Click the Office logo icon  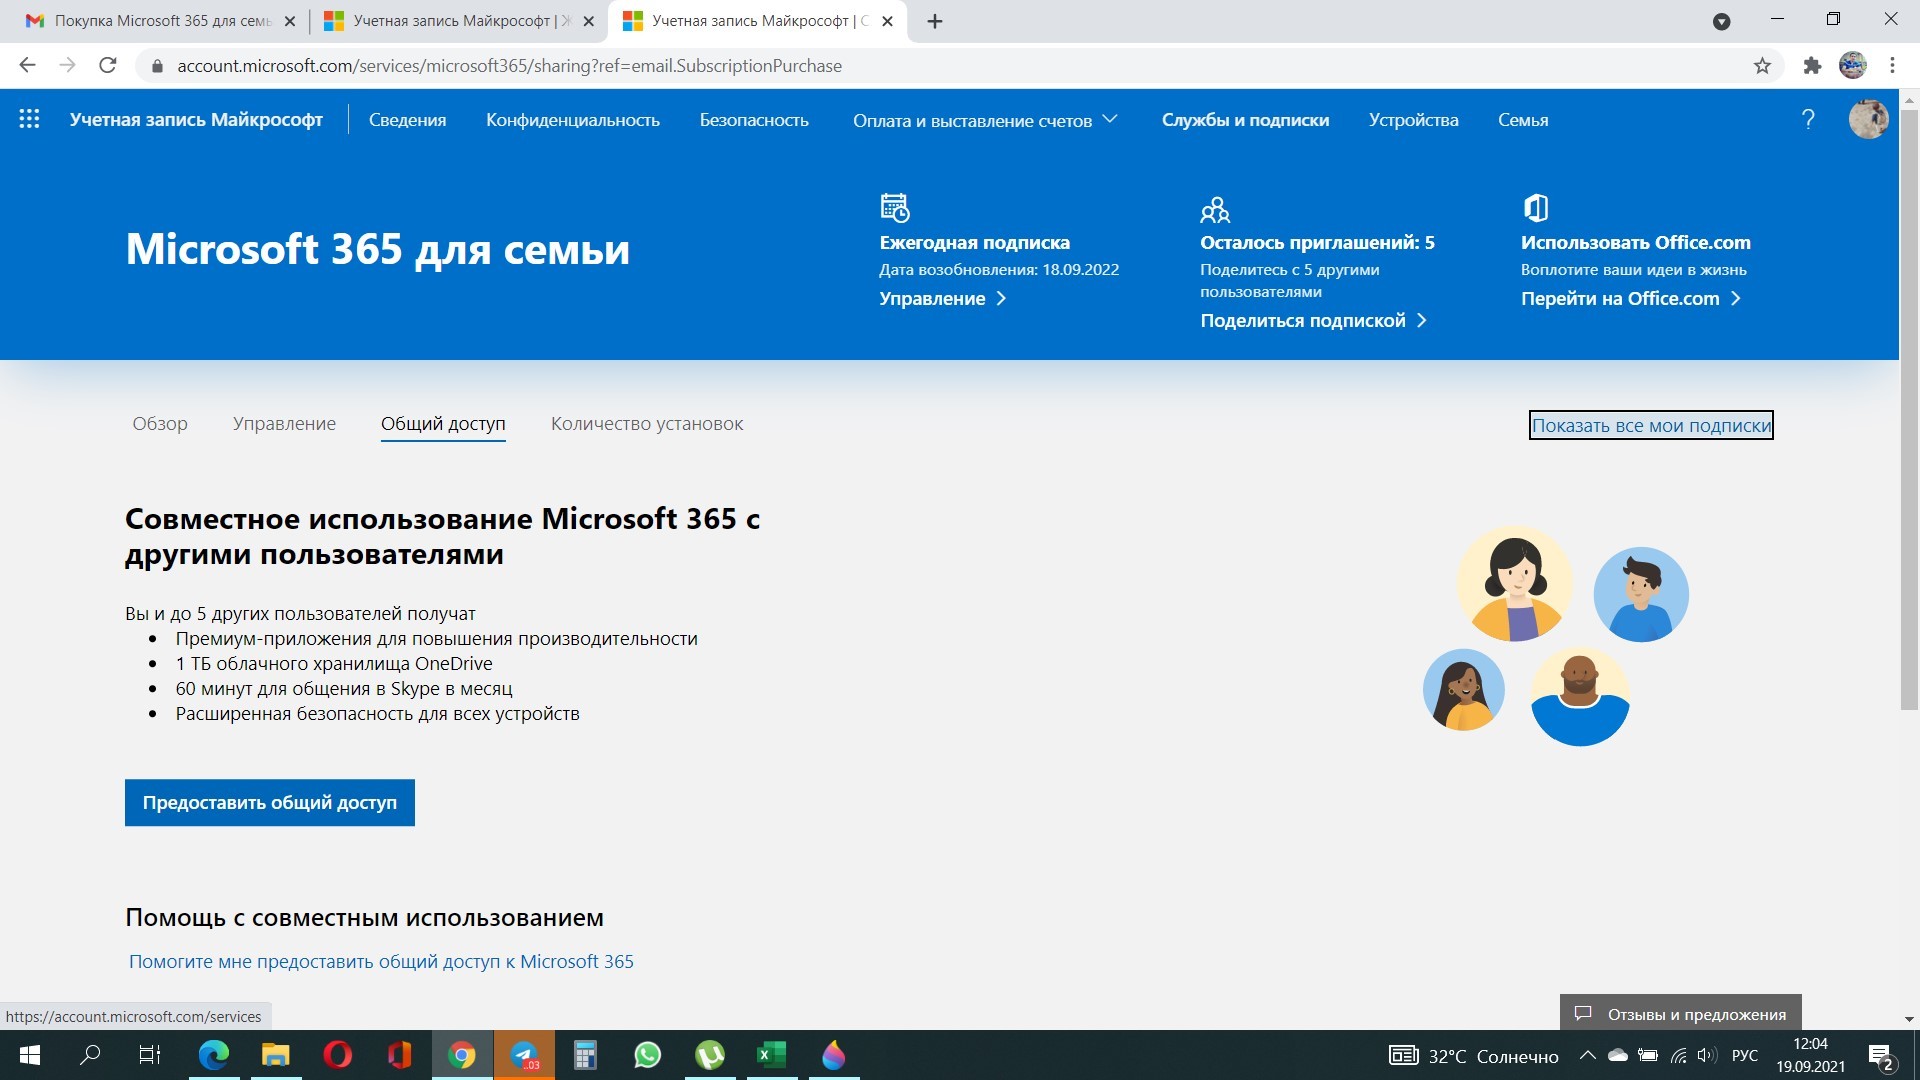pyautogui.click(x=1535, y=207)
